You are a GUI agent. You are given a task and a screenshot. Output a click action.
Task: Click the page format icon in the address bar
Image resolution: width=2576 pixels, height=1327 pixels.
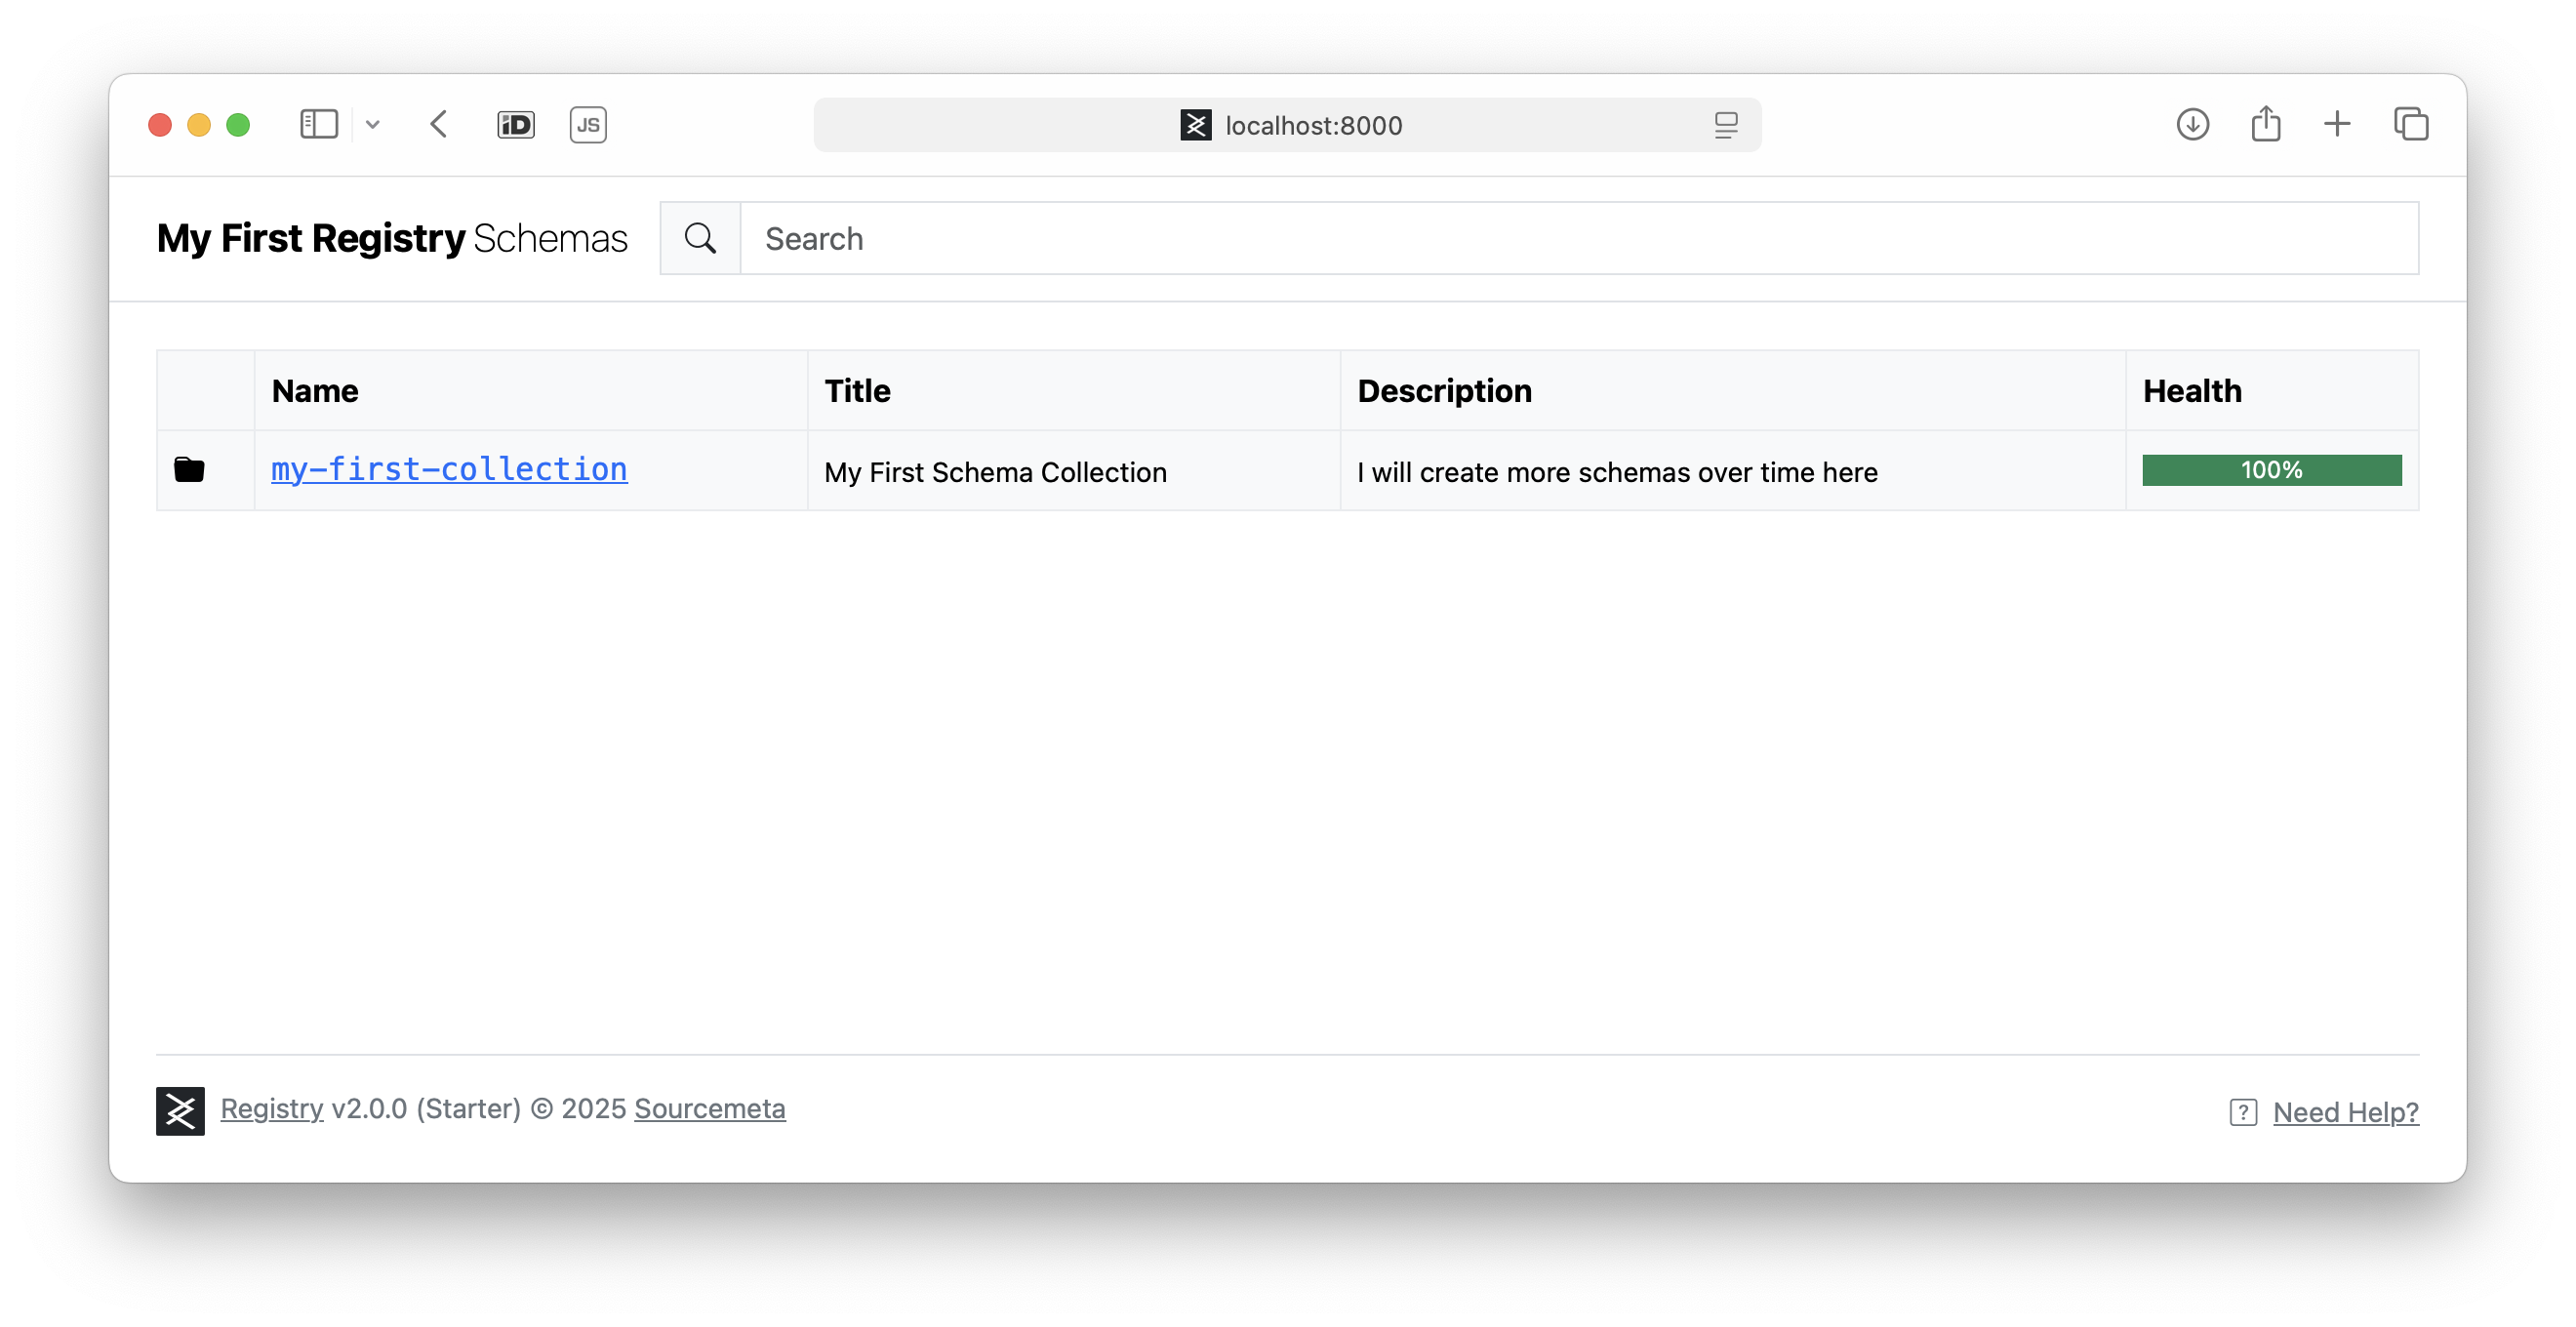[1727, 125]
